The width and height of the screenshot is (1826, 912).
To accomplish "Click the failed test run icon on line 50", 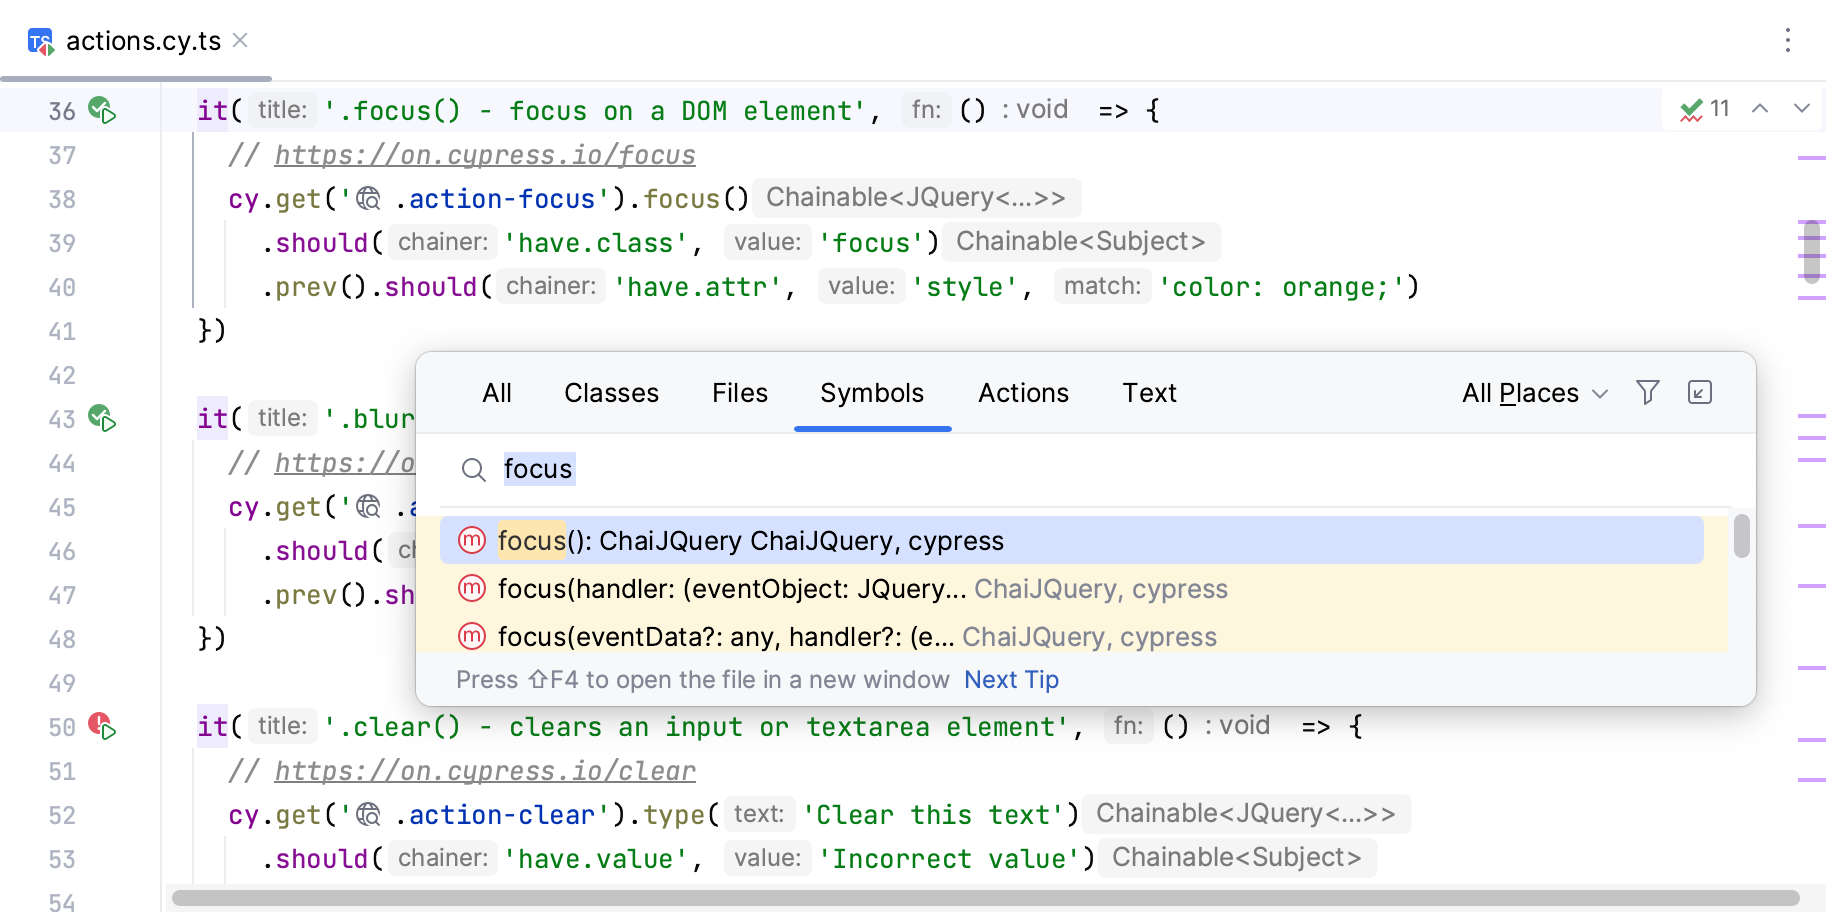I will pyautogui.click(x=102, y=726).
